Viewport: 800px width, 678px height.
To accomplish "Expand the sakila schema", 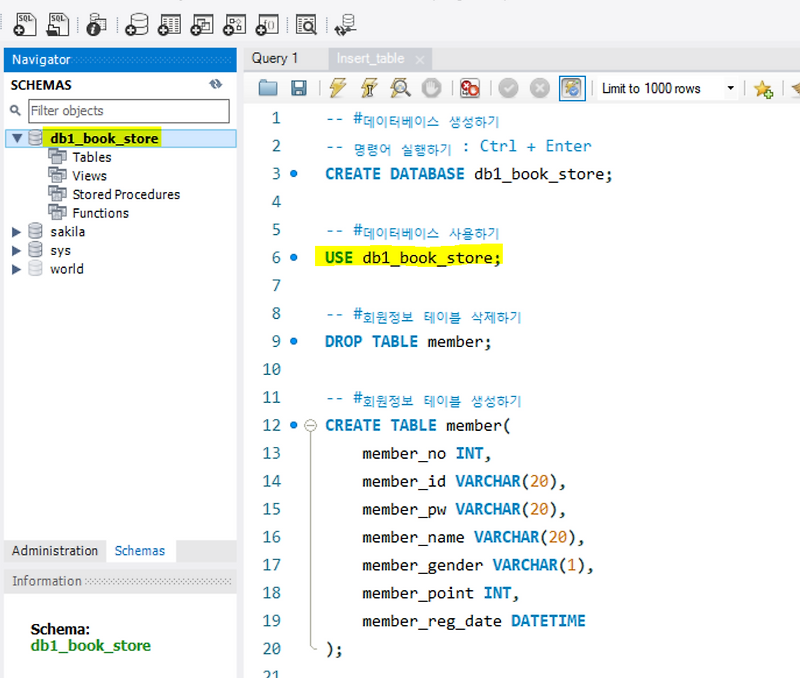I will click(x=14, y=231).
